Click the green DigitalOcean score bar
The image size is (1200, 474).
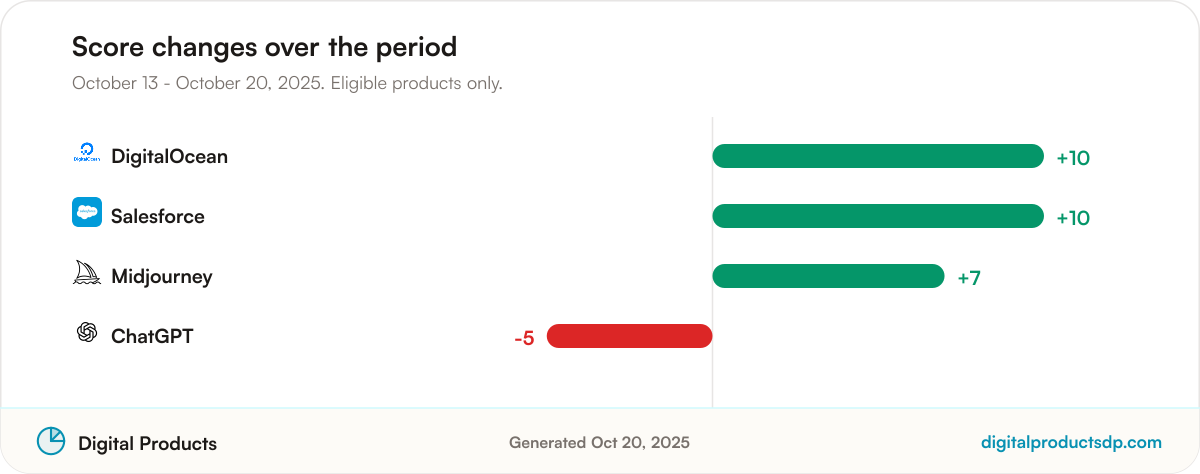(x=878, y=156)
